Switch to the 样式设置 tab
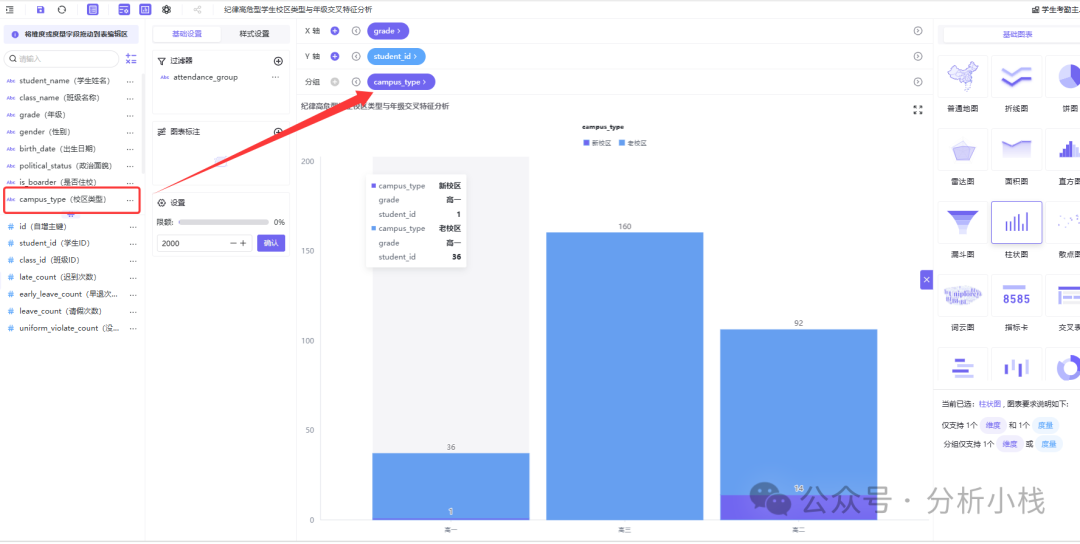Image resolution: width=1080 pixels, height=544 pixels. coord(254,34)
